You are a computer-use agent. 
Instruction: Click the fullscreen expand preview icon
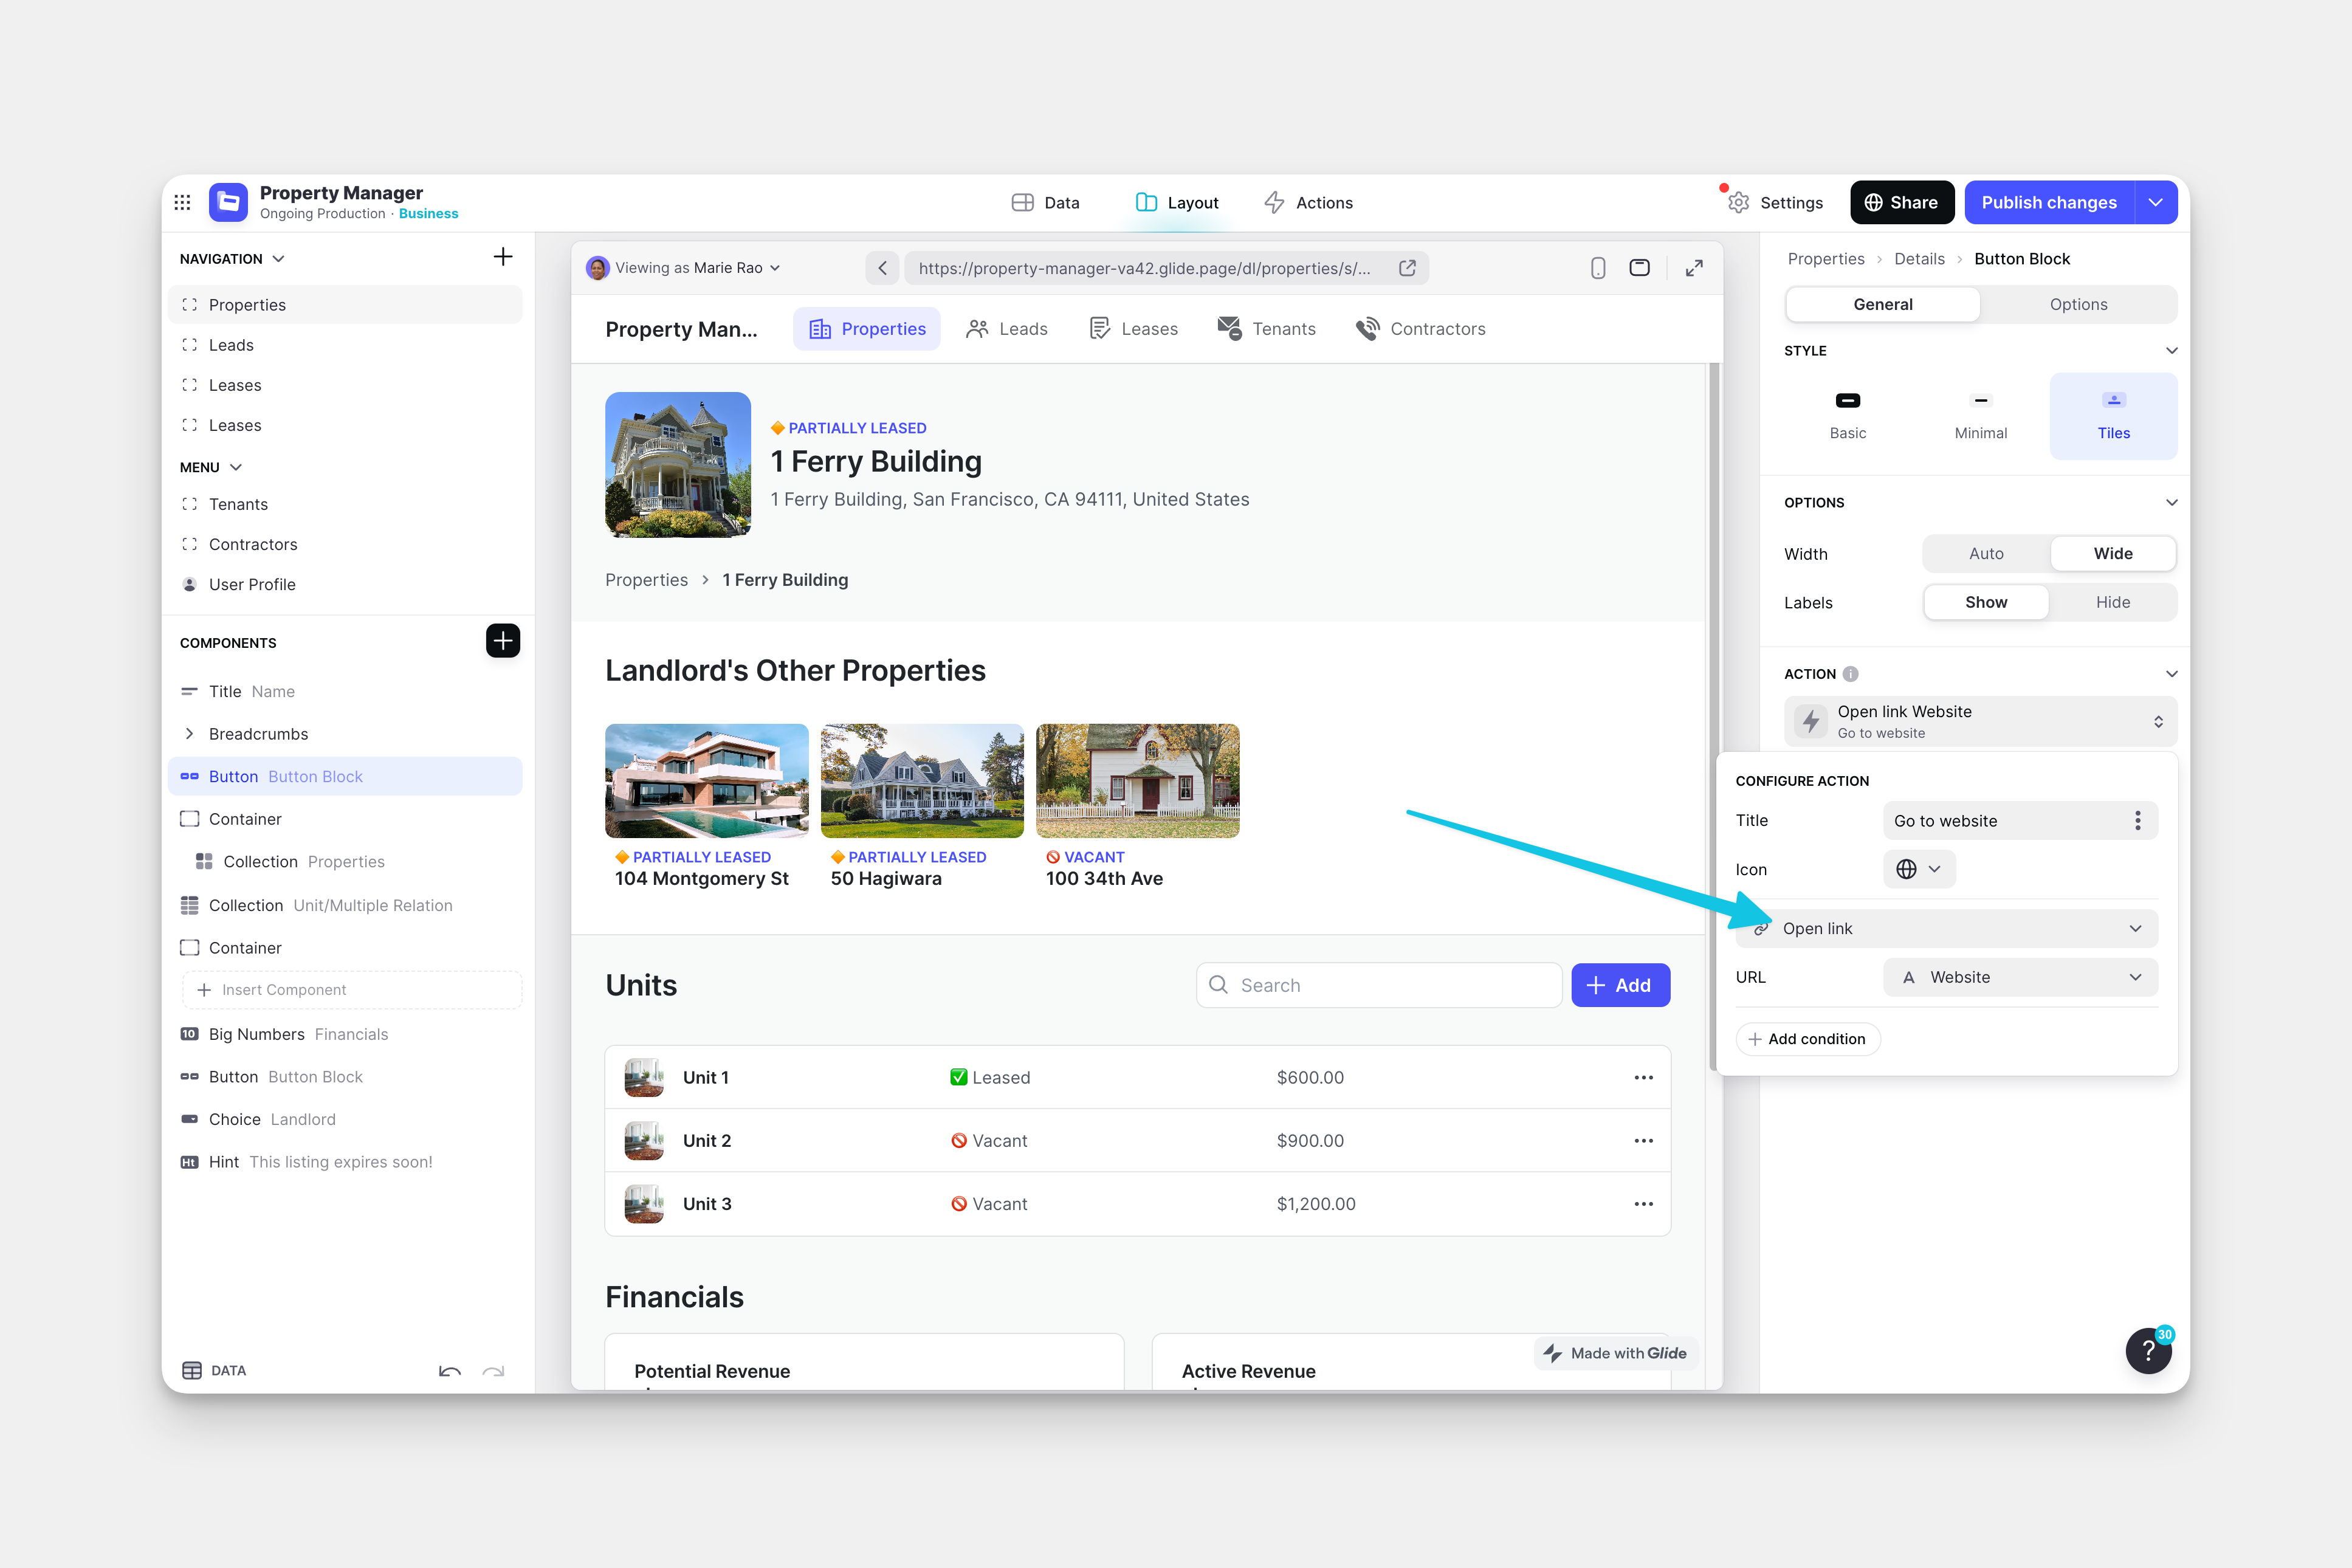(x=1694, y=268)
